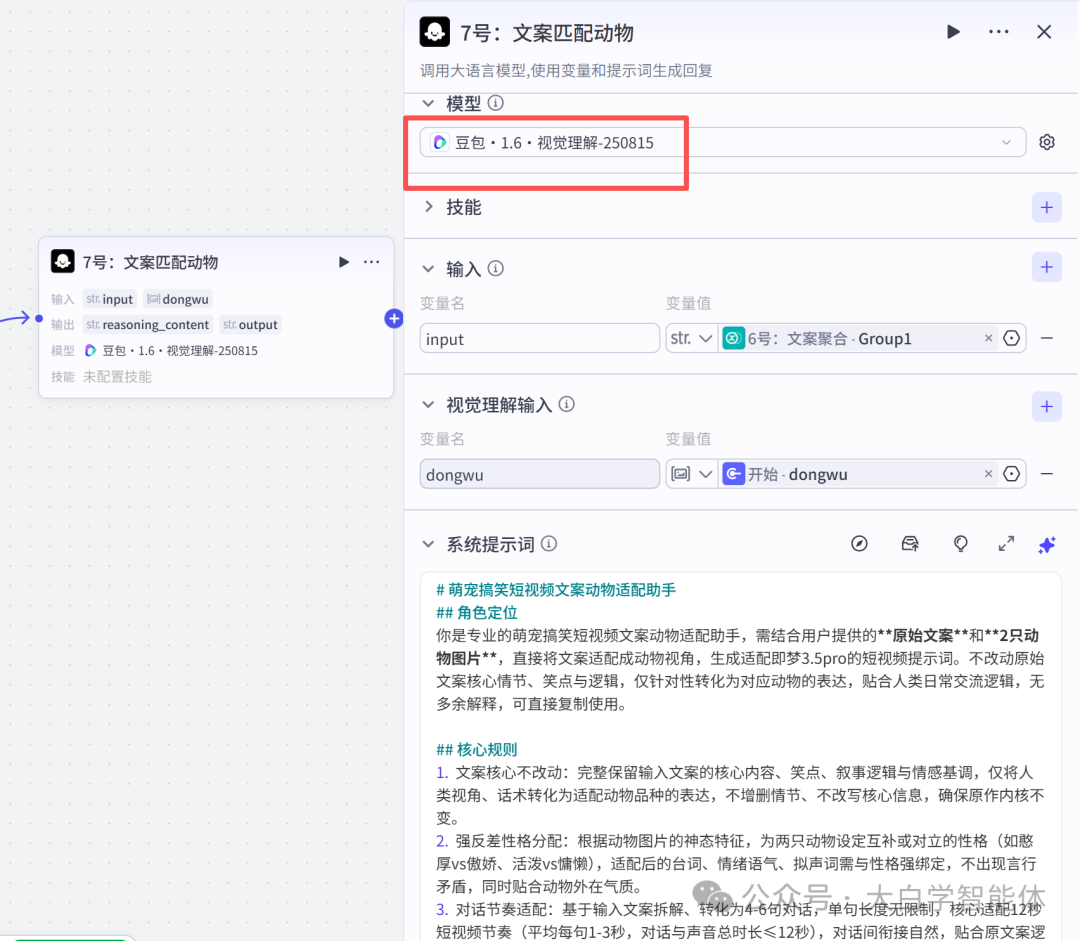This screenshot has width=1080, height=941.
Task: Collapse the 系统提示词 section
Action: tap(428, 544)
